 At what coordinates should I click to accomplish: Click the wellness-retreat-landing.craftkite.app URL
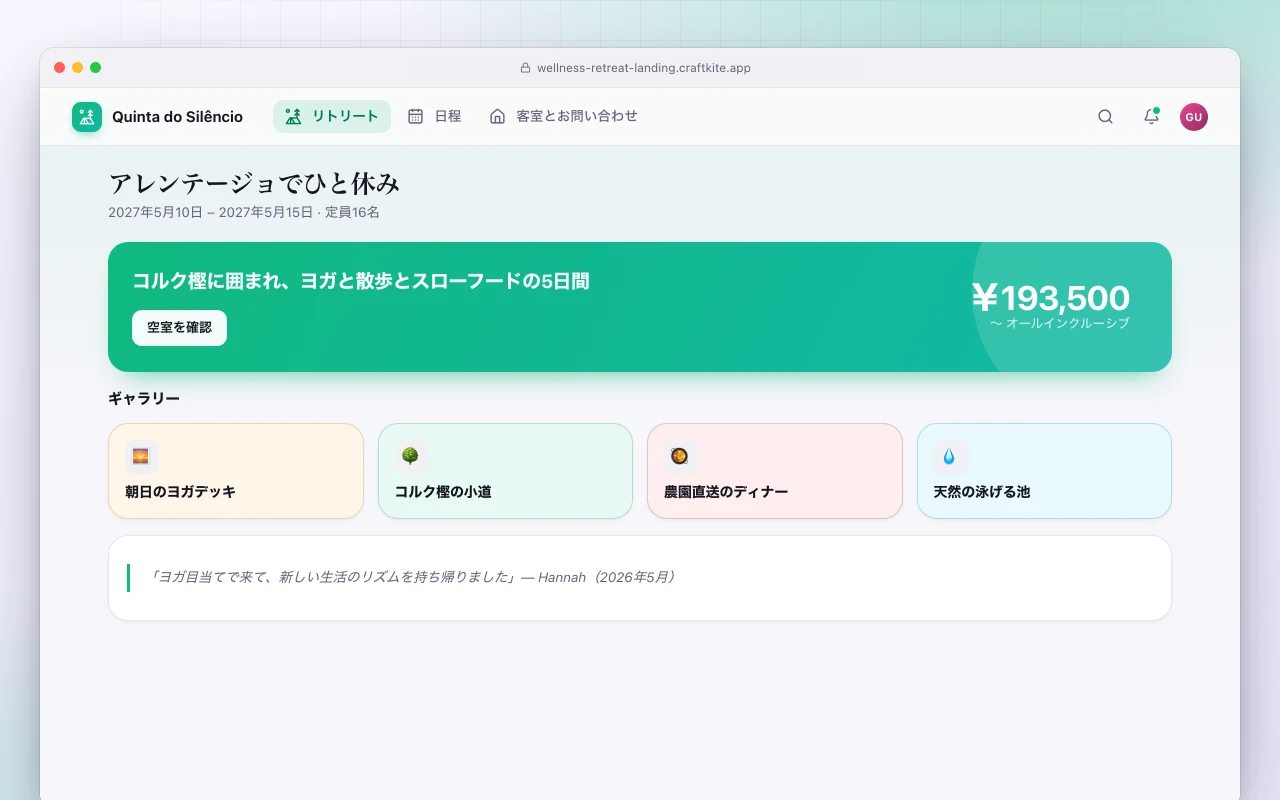click(644, 68)
